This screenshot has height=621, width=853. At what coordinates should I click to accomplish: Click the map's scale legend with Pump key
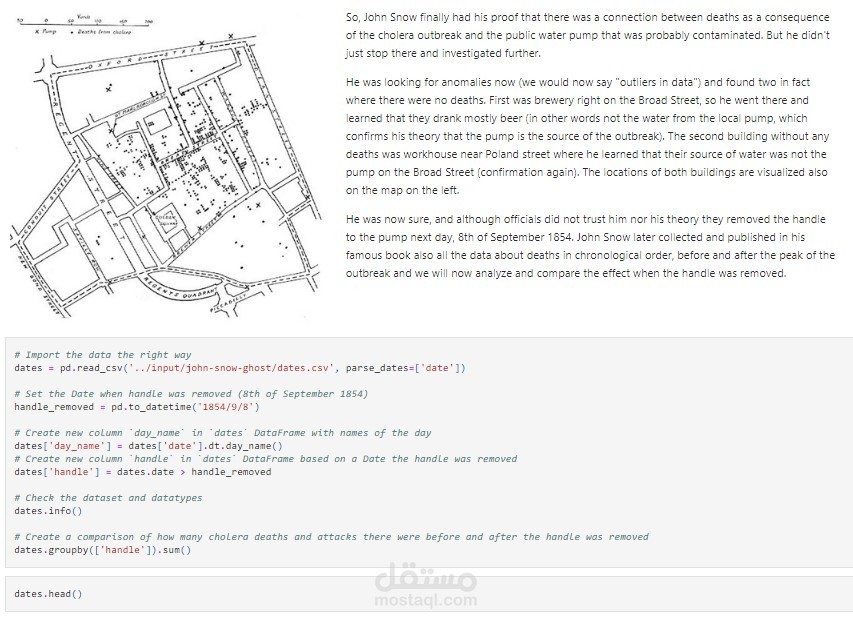point(84,25)
